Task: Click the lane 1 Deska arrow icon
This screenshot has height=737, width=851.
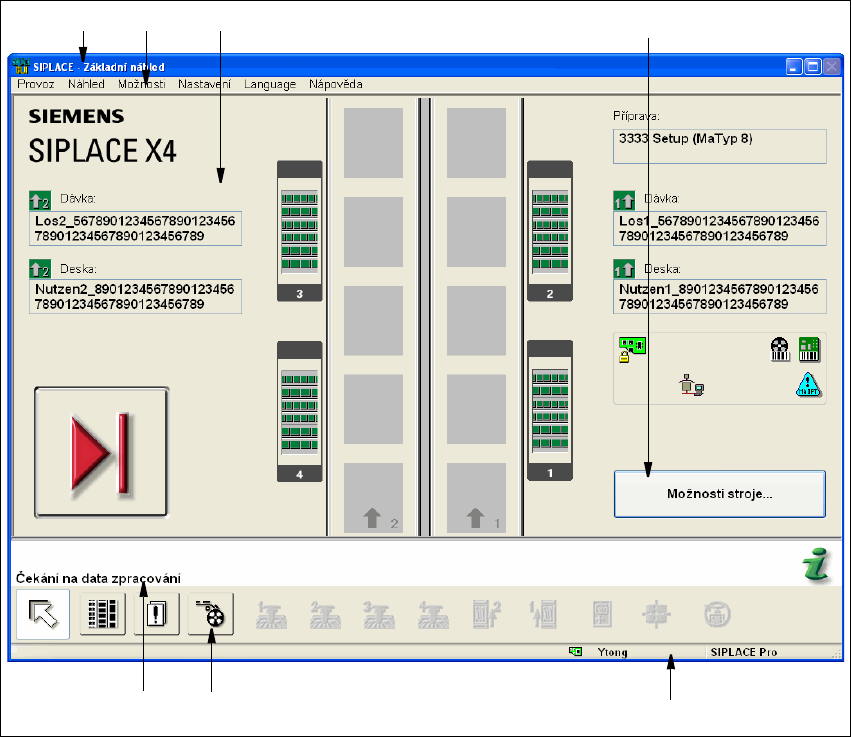Action: tap(624, 269)
